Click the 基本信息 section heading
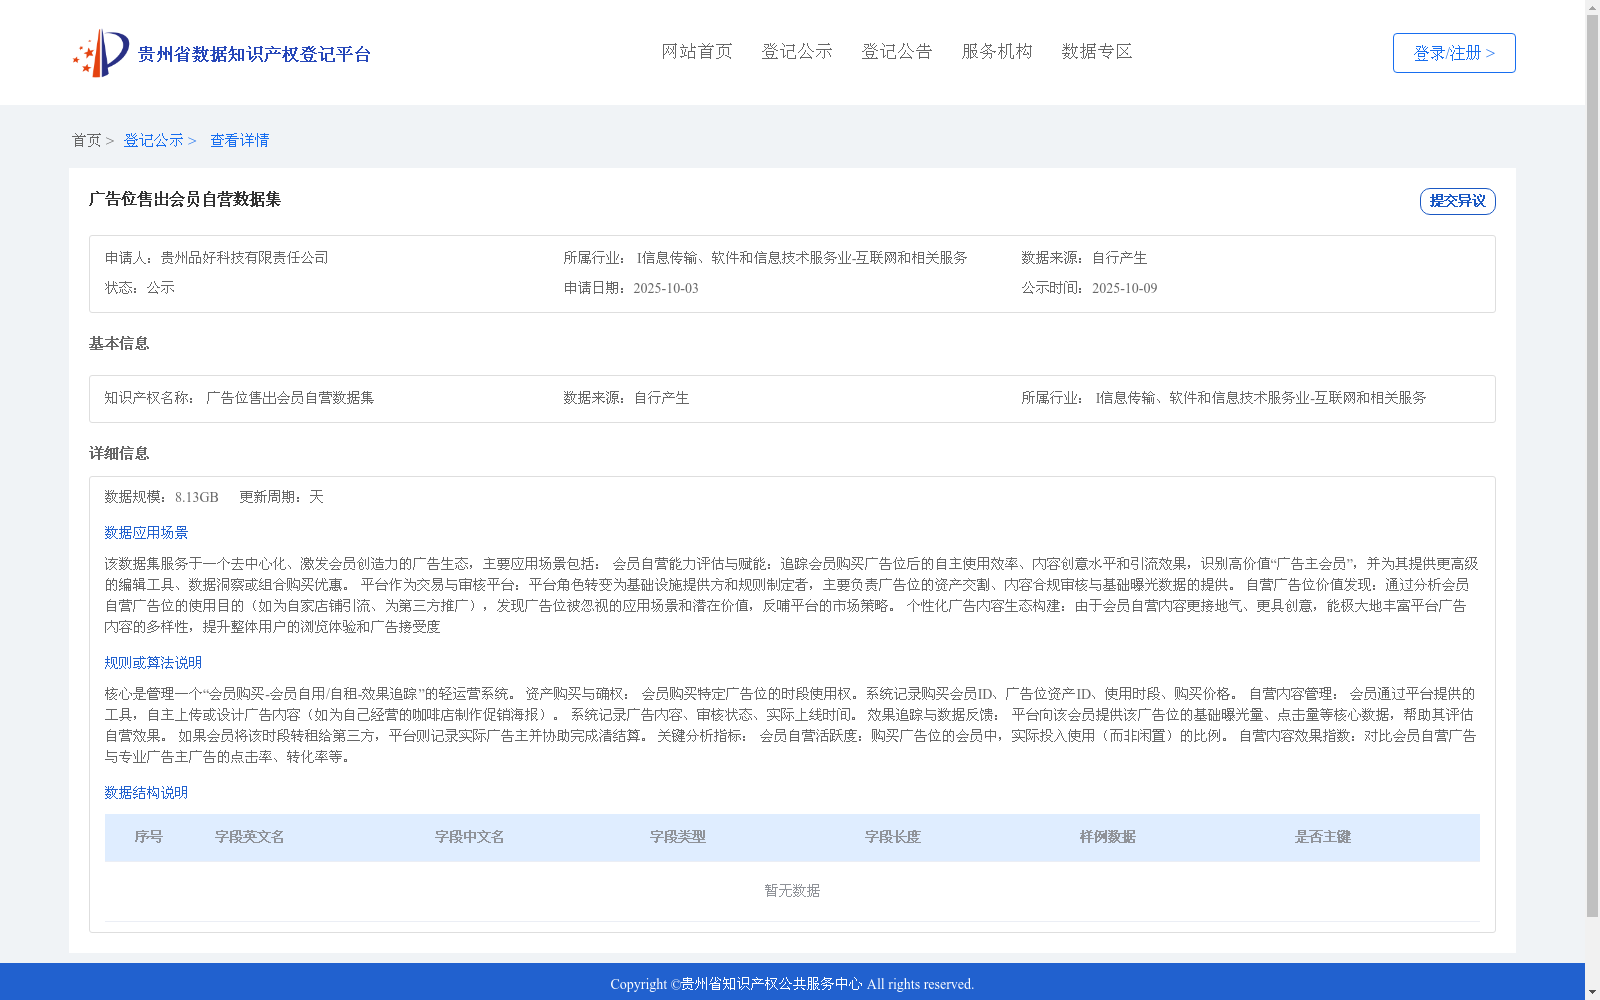1600x1000 pixels. [x=119, y=343]
